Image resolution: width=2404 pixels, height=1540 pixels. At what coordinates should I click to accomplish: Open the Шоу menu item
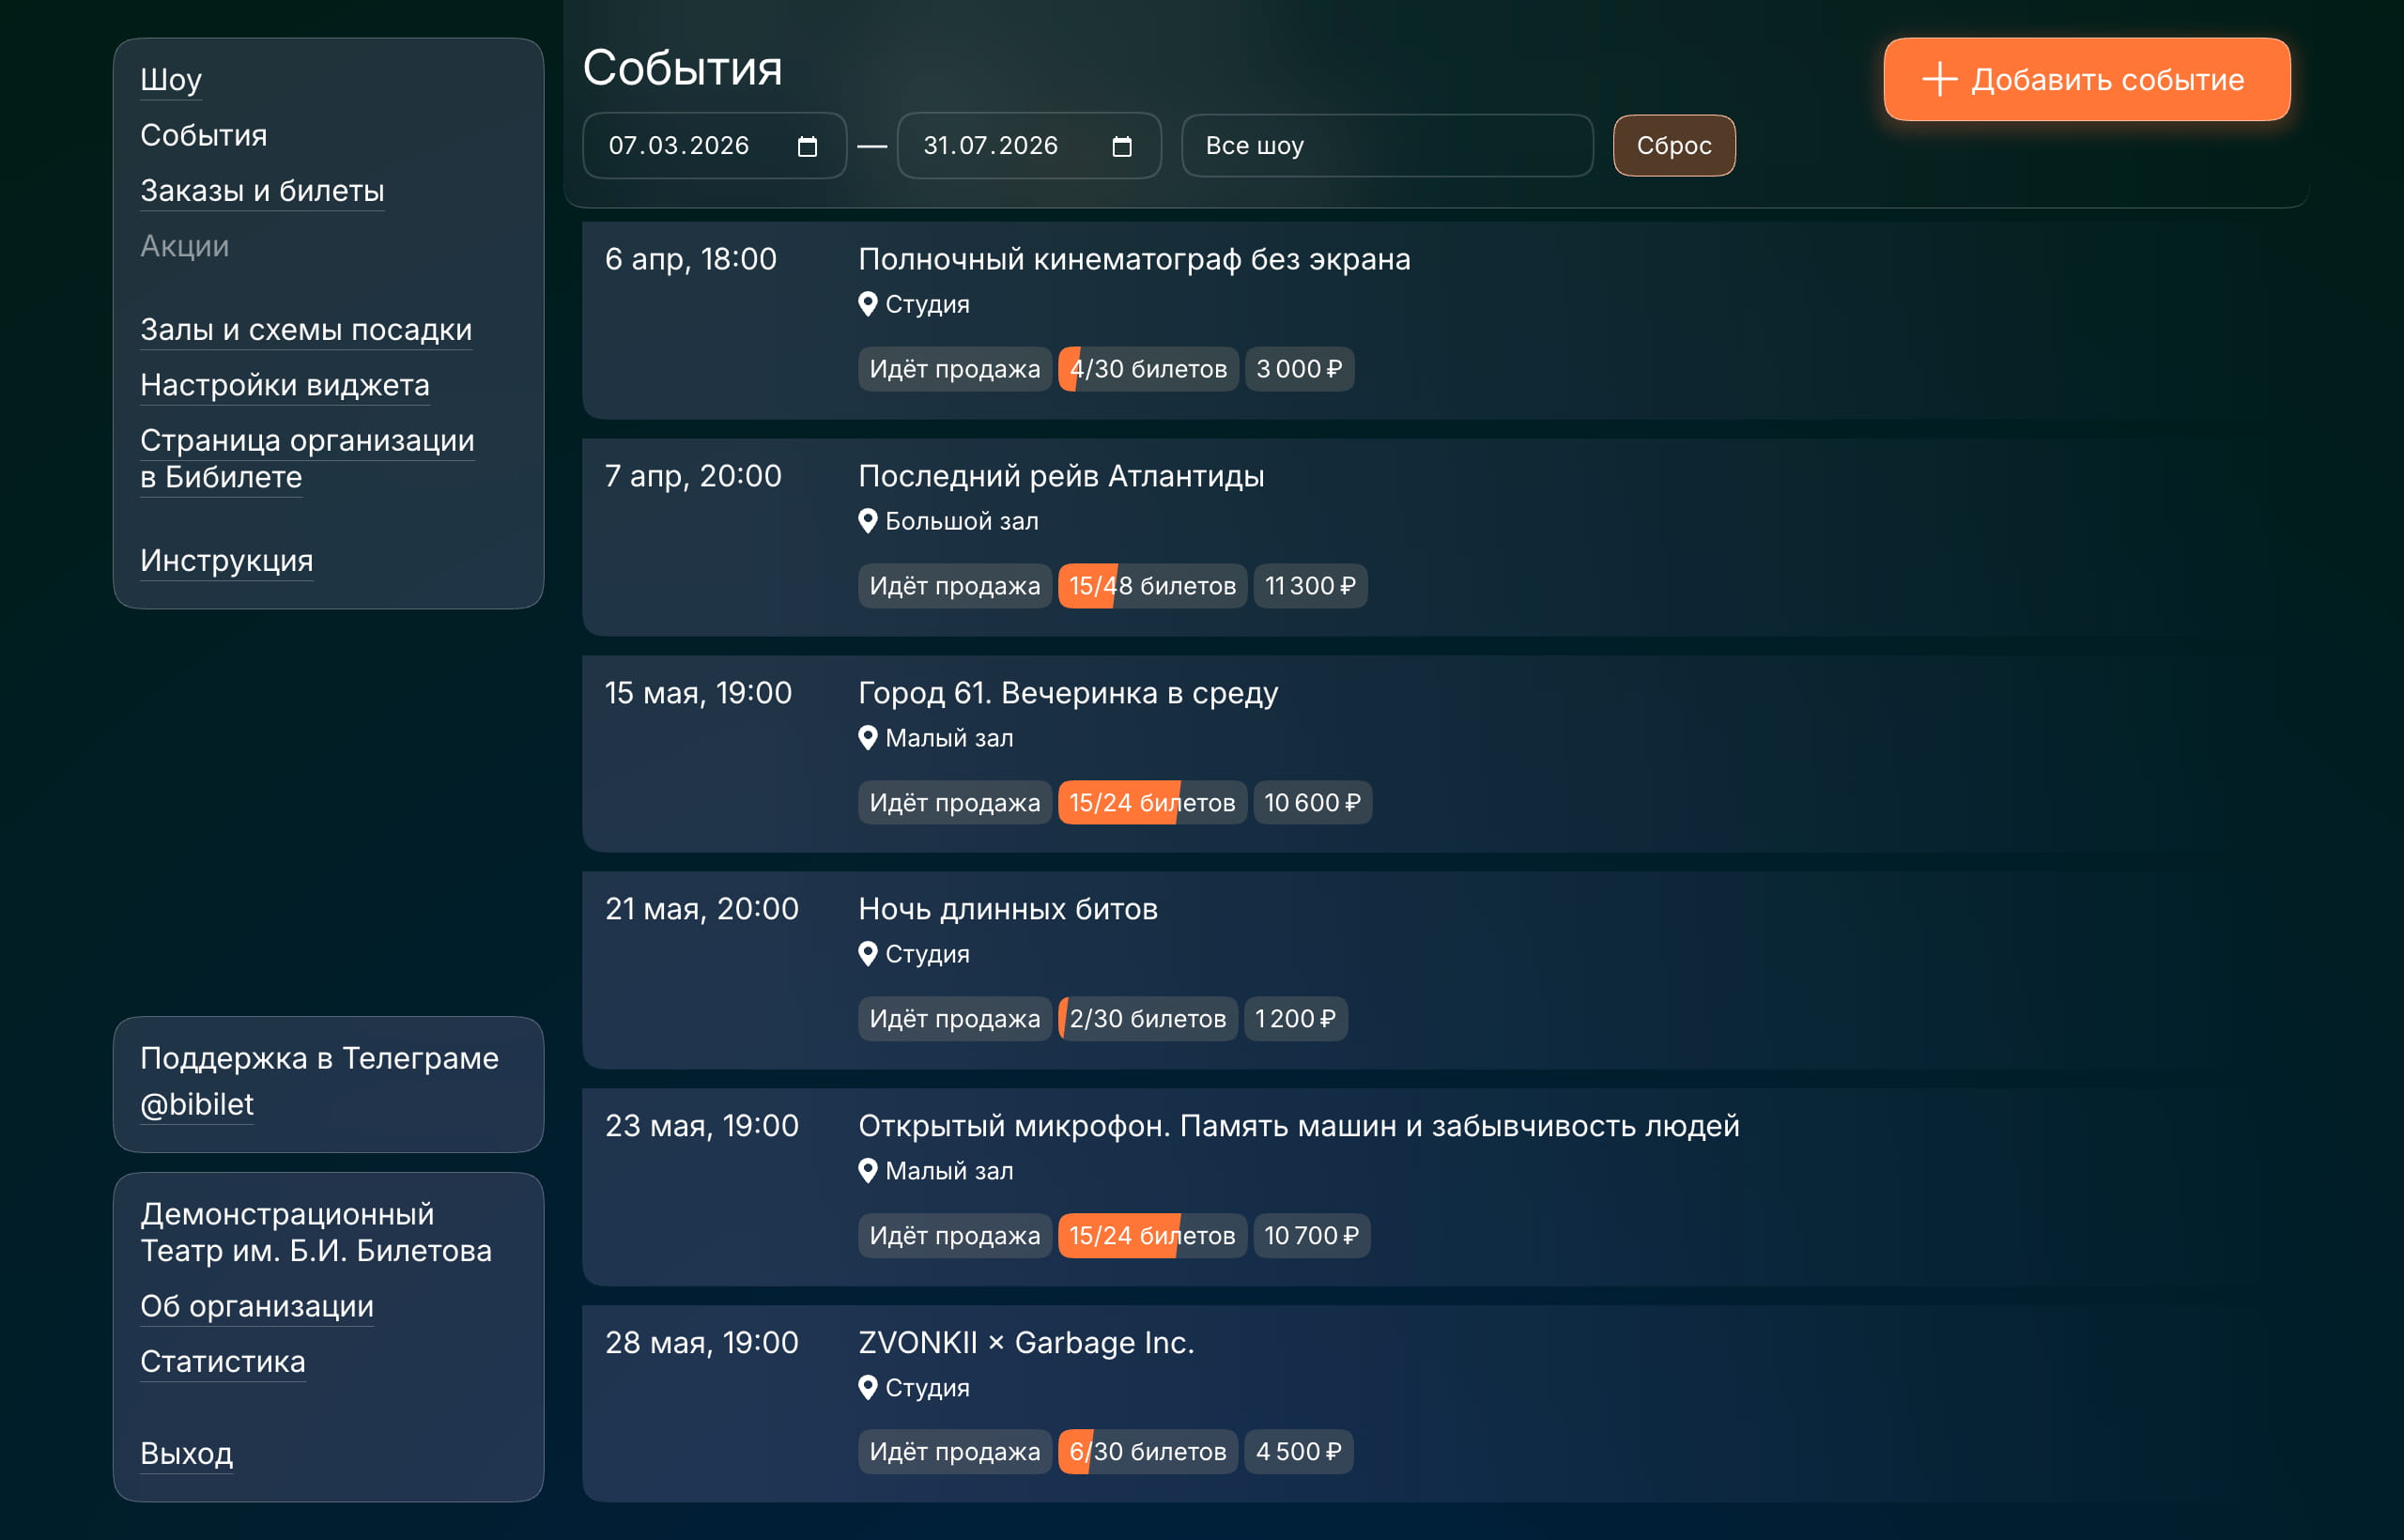pos(171,79)
